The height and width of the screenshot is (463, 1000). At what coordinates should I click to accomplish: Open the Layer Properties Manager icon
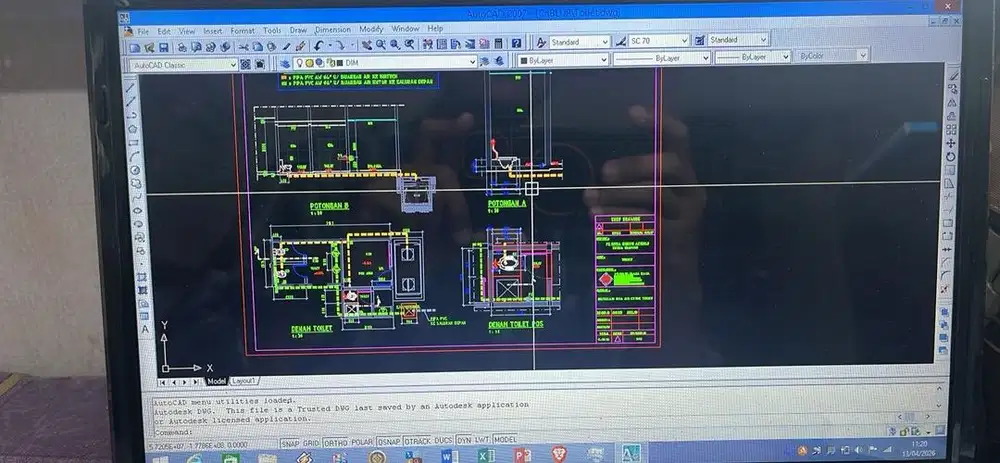tap(284, 63)
